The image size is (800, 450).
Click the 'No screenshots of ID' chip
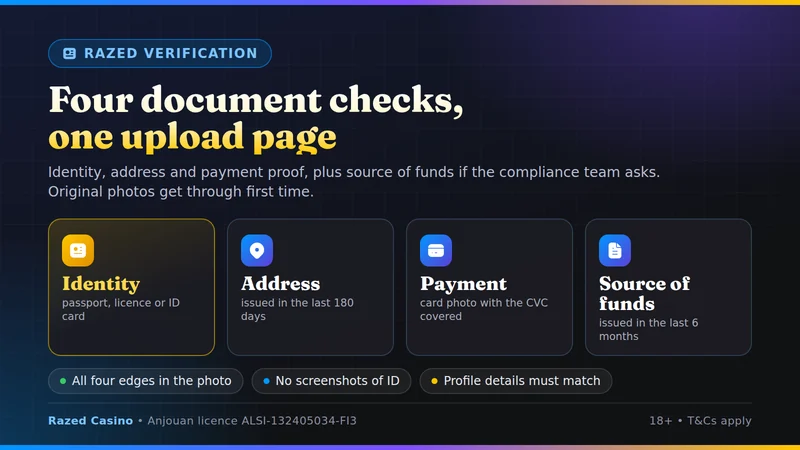331,381
